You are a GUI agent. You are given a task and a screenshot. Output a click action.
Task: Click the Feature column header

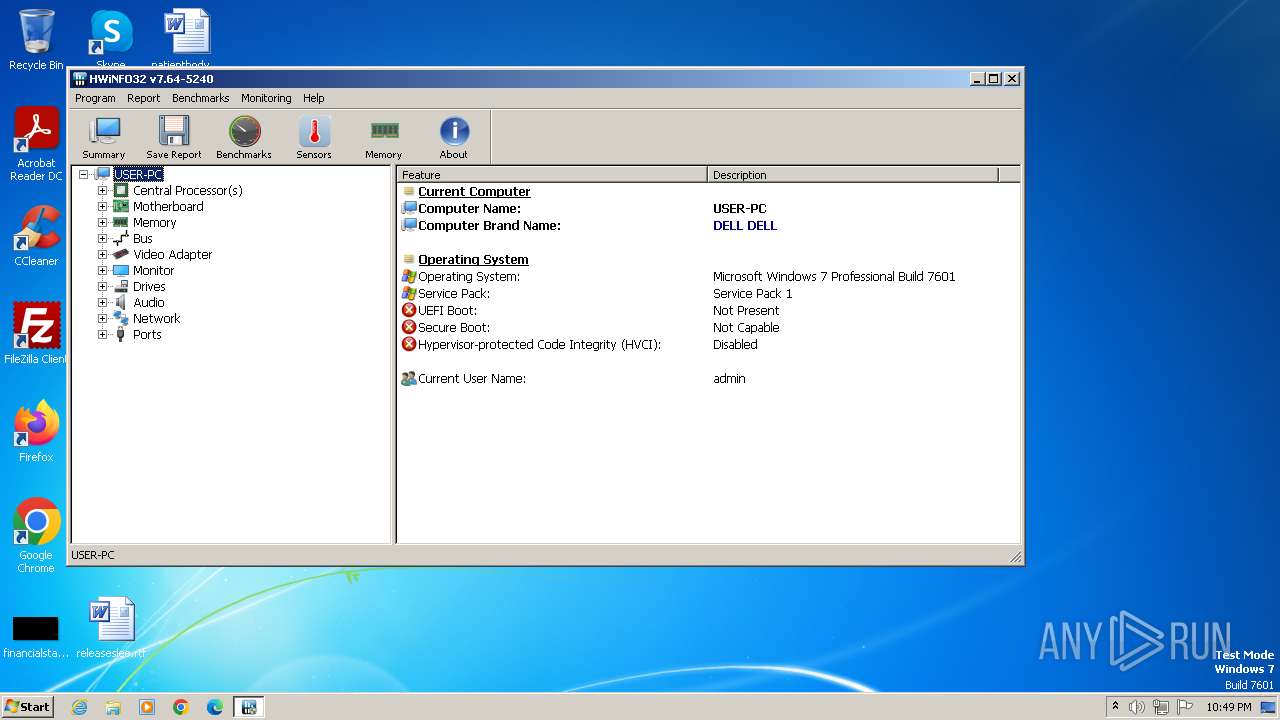tap(552, 175)
